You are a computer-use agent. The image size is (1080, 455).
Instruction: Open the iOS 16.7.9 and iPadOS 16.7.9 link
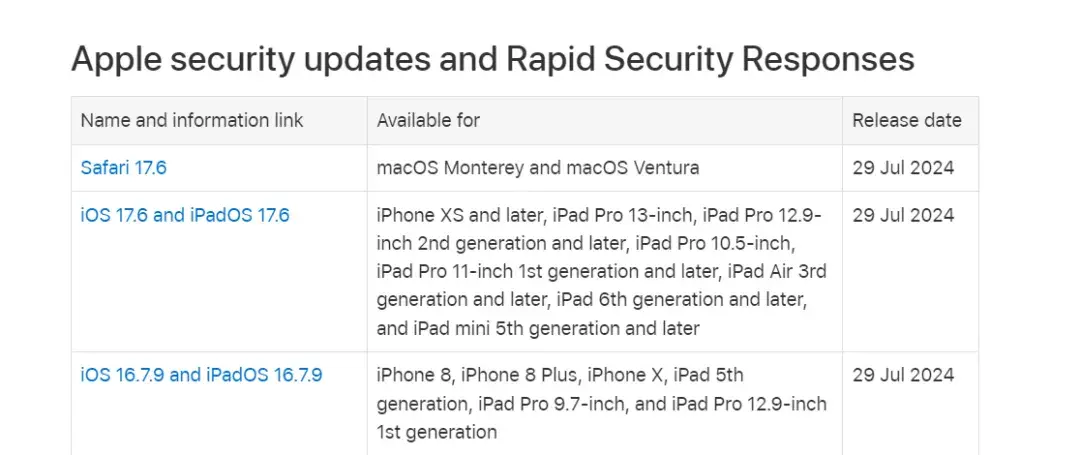[x=201, y=375]
